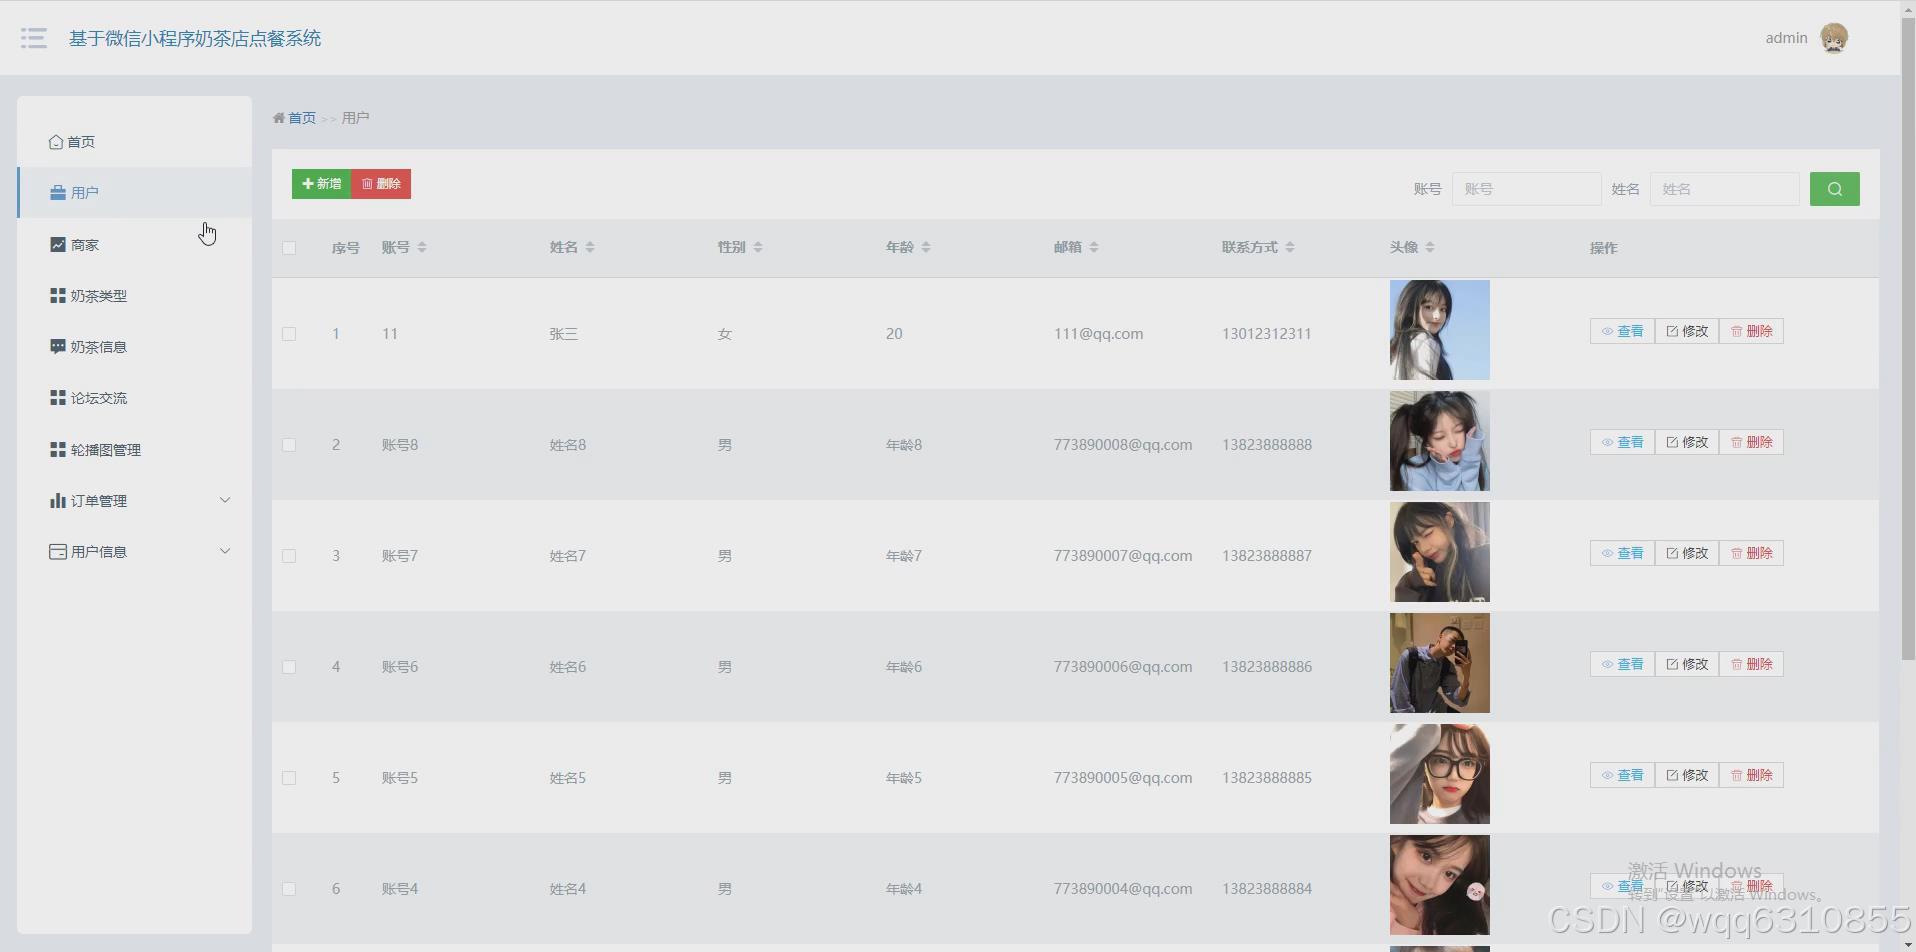Open avatar thumbnail of 账号4
Viewport: 1916px width, 952px height.
(x=1440, y=885)
